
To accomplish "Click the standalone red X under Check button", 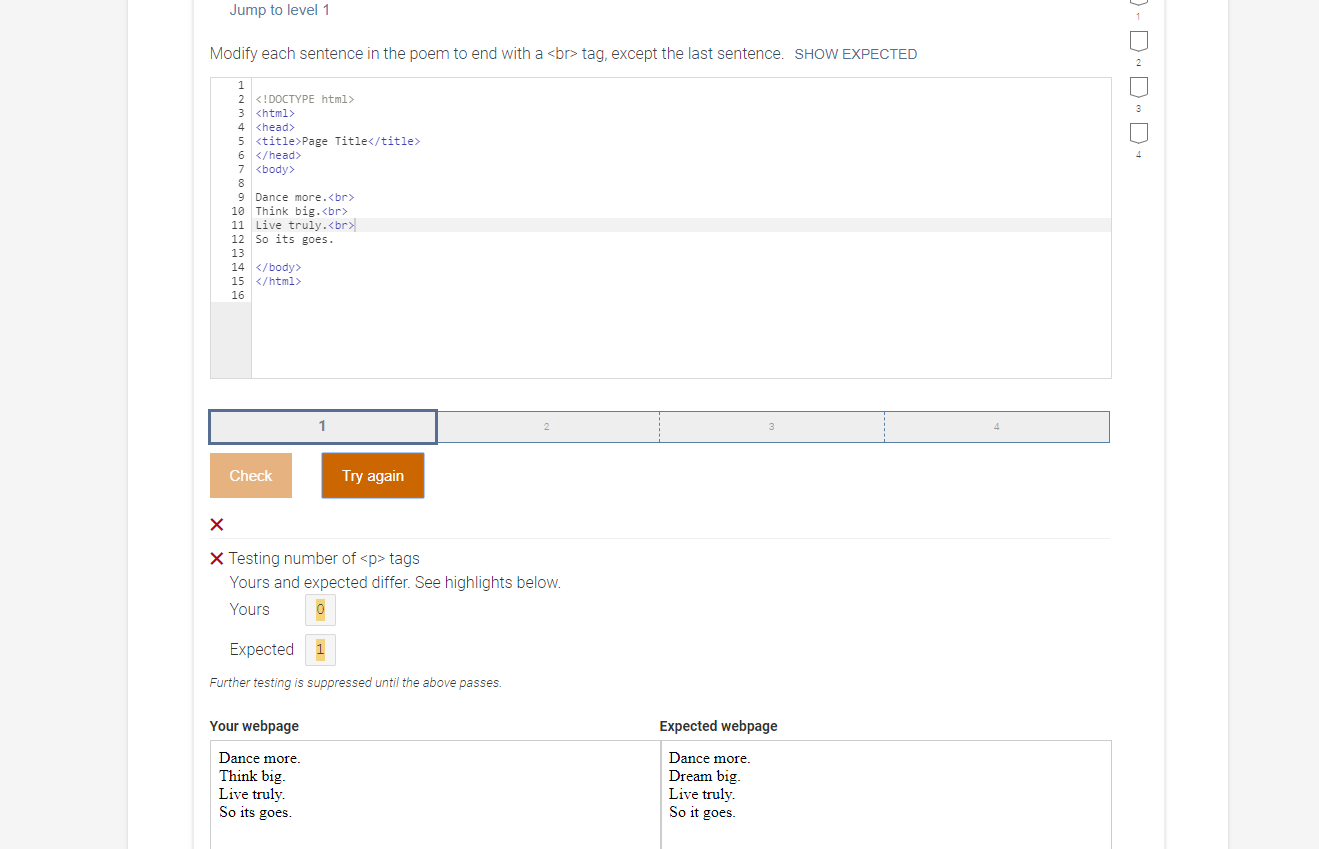I will coord(217,525).
